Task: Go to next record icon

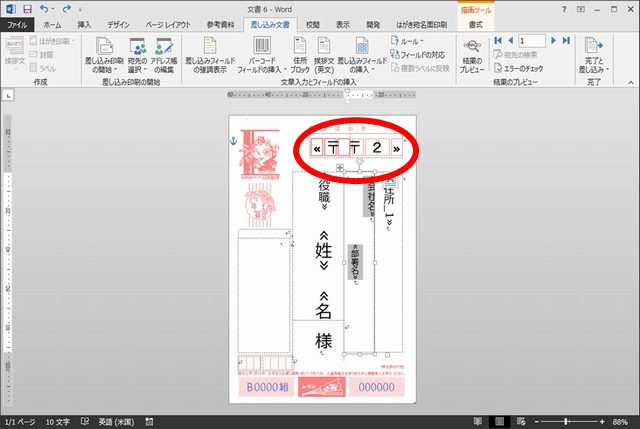Action: (x=553, y=40)
